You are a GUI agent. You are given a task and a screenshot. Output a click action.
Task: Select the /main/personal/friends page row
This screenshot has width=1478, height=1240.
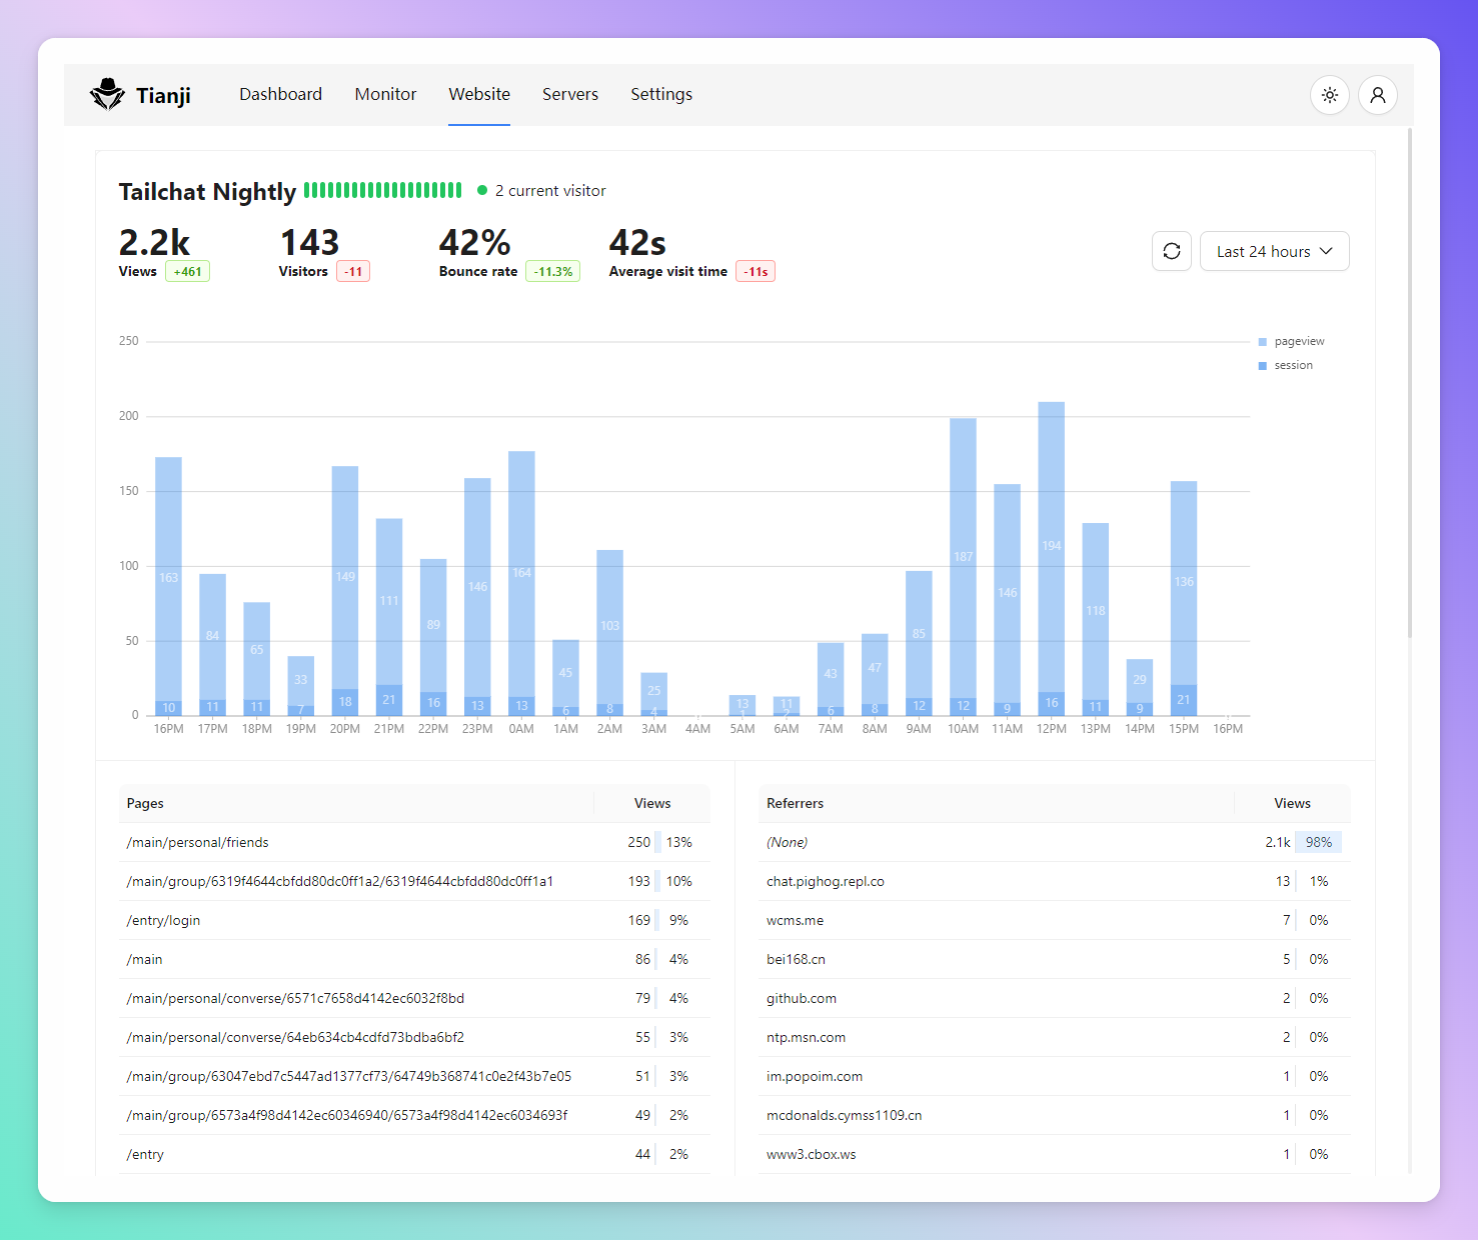(x=414, y=842)
